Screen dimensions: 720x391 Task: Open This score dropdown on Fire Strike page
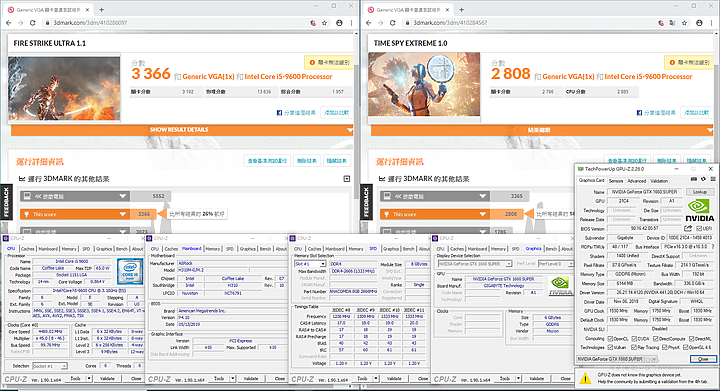[75, 214]
